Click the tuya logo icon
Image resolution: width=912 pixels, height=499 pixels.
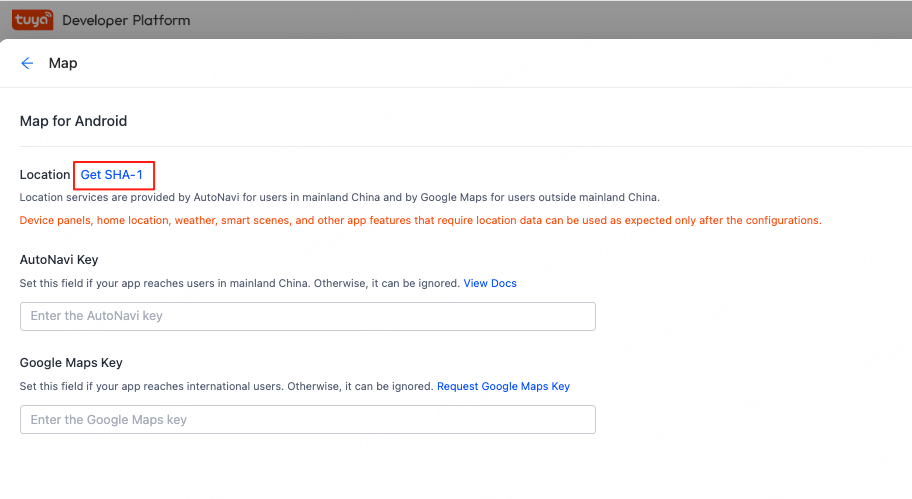tap(33, 20)
